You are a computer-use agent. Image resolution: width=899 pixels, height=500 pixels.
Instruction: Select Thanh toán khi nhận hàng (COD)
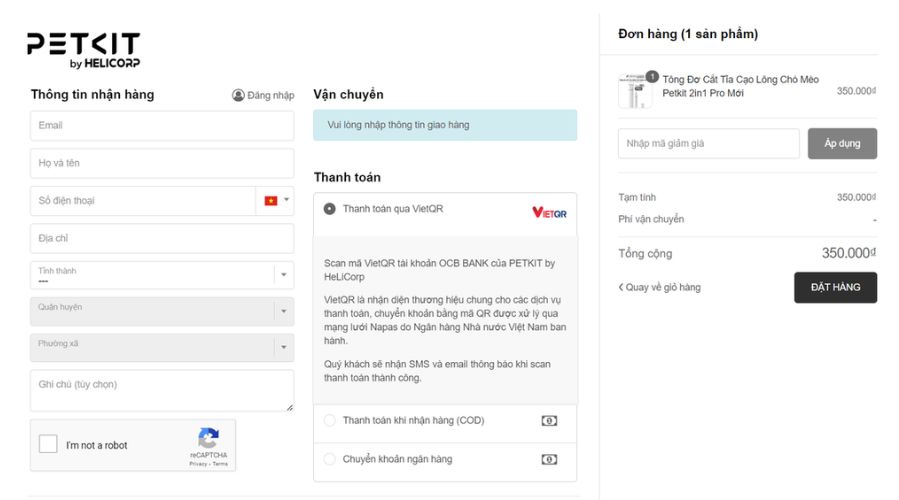click(330, 421)
